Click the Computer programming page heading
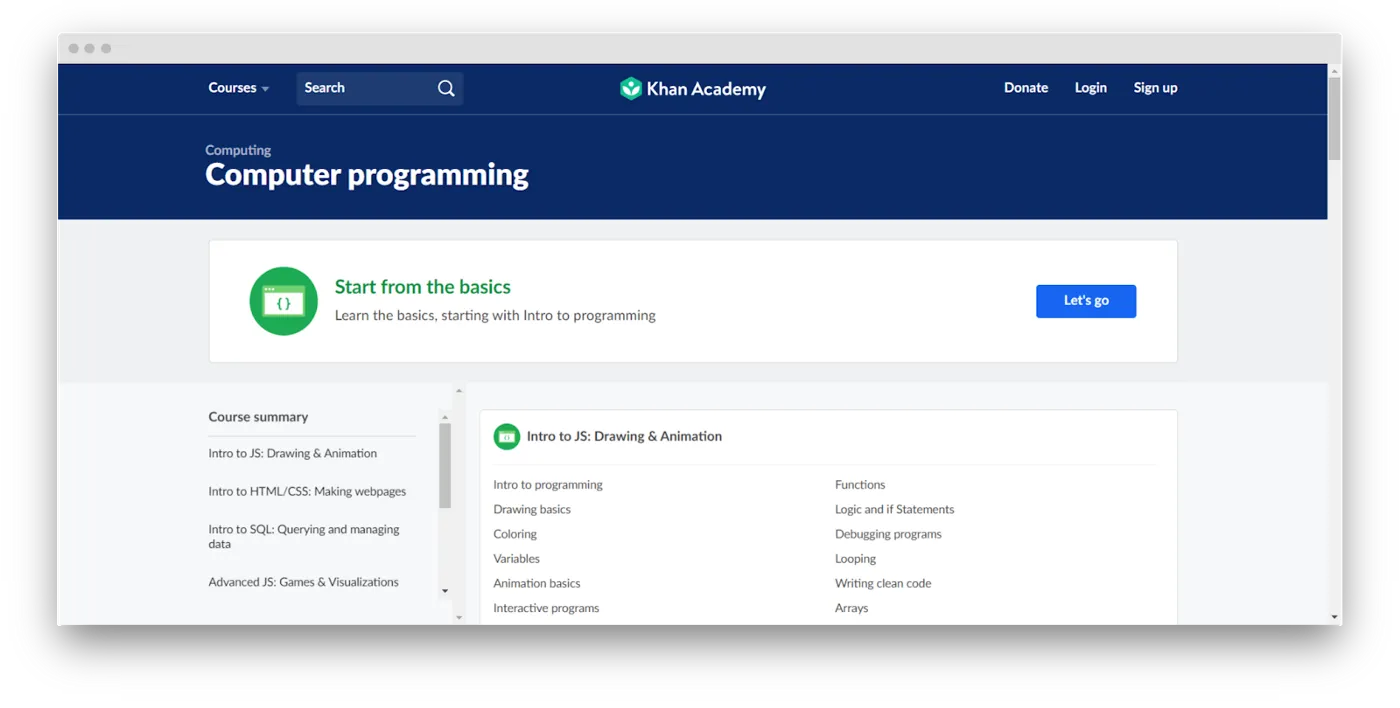The image size is (1400, 708). point(367,175)
